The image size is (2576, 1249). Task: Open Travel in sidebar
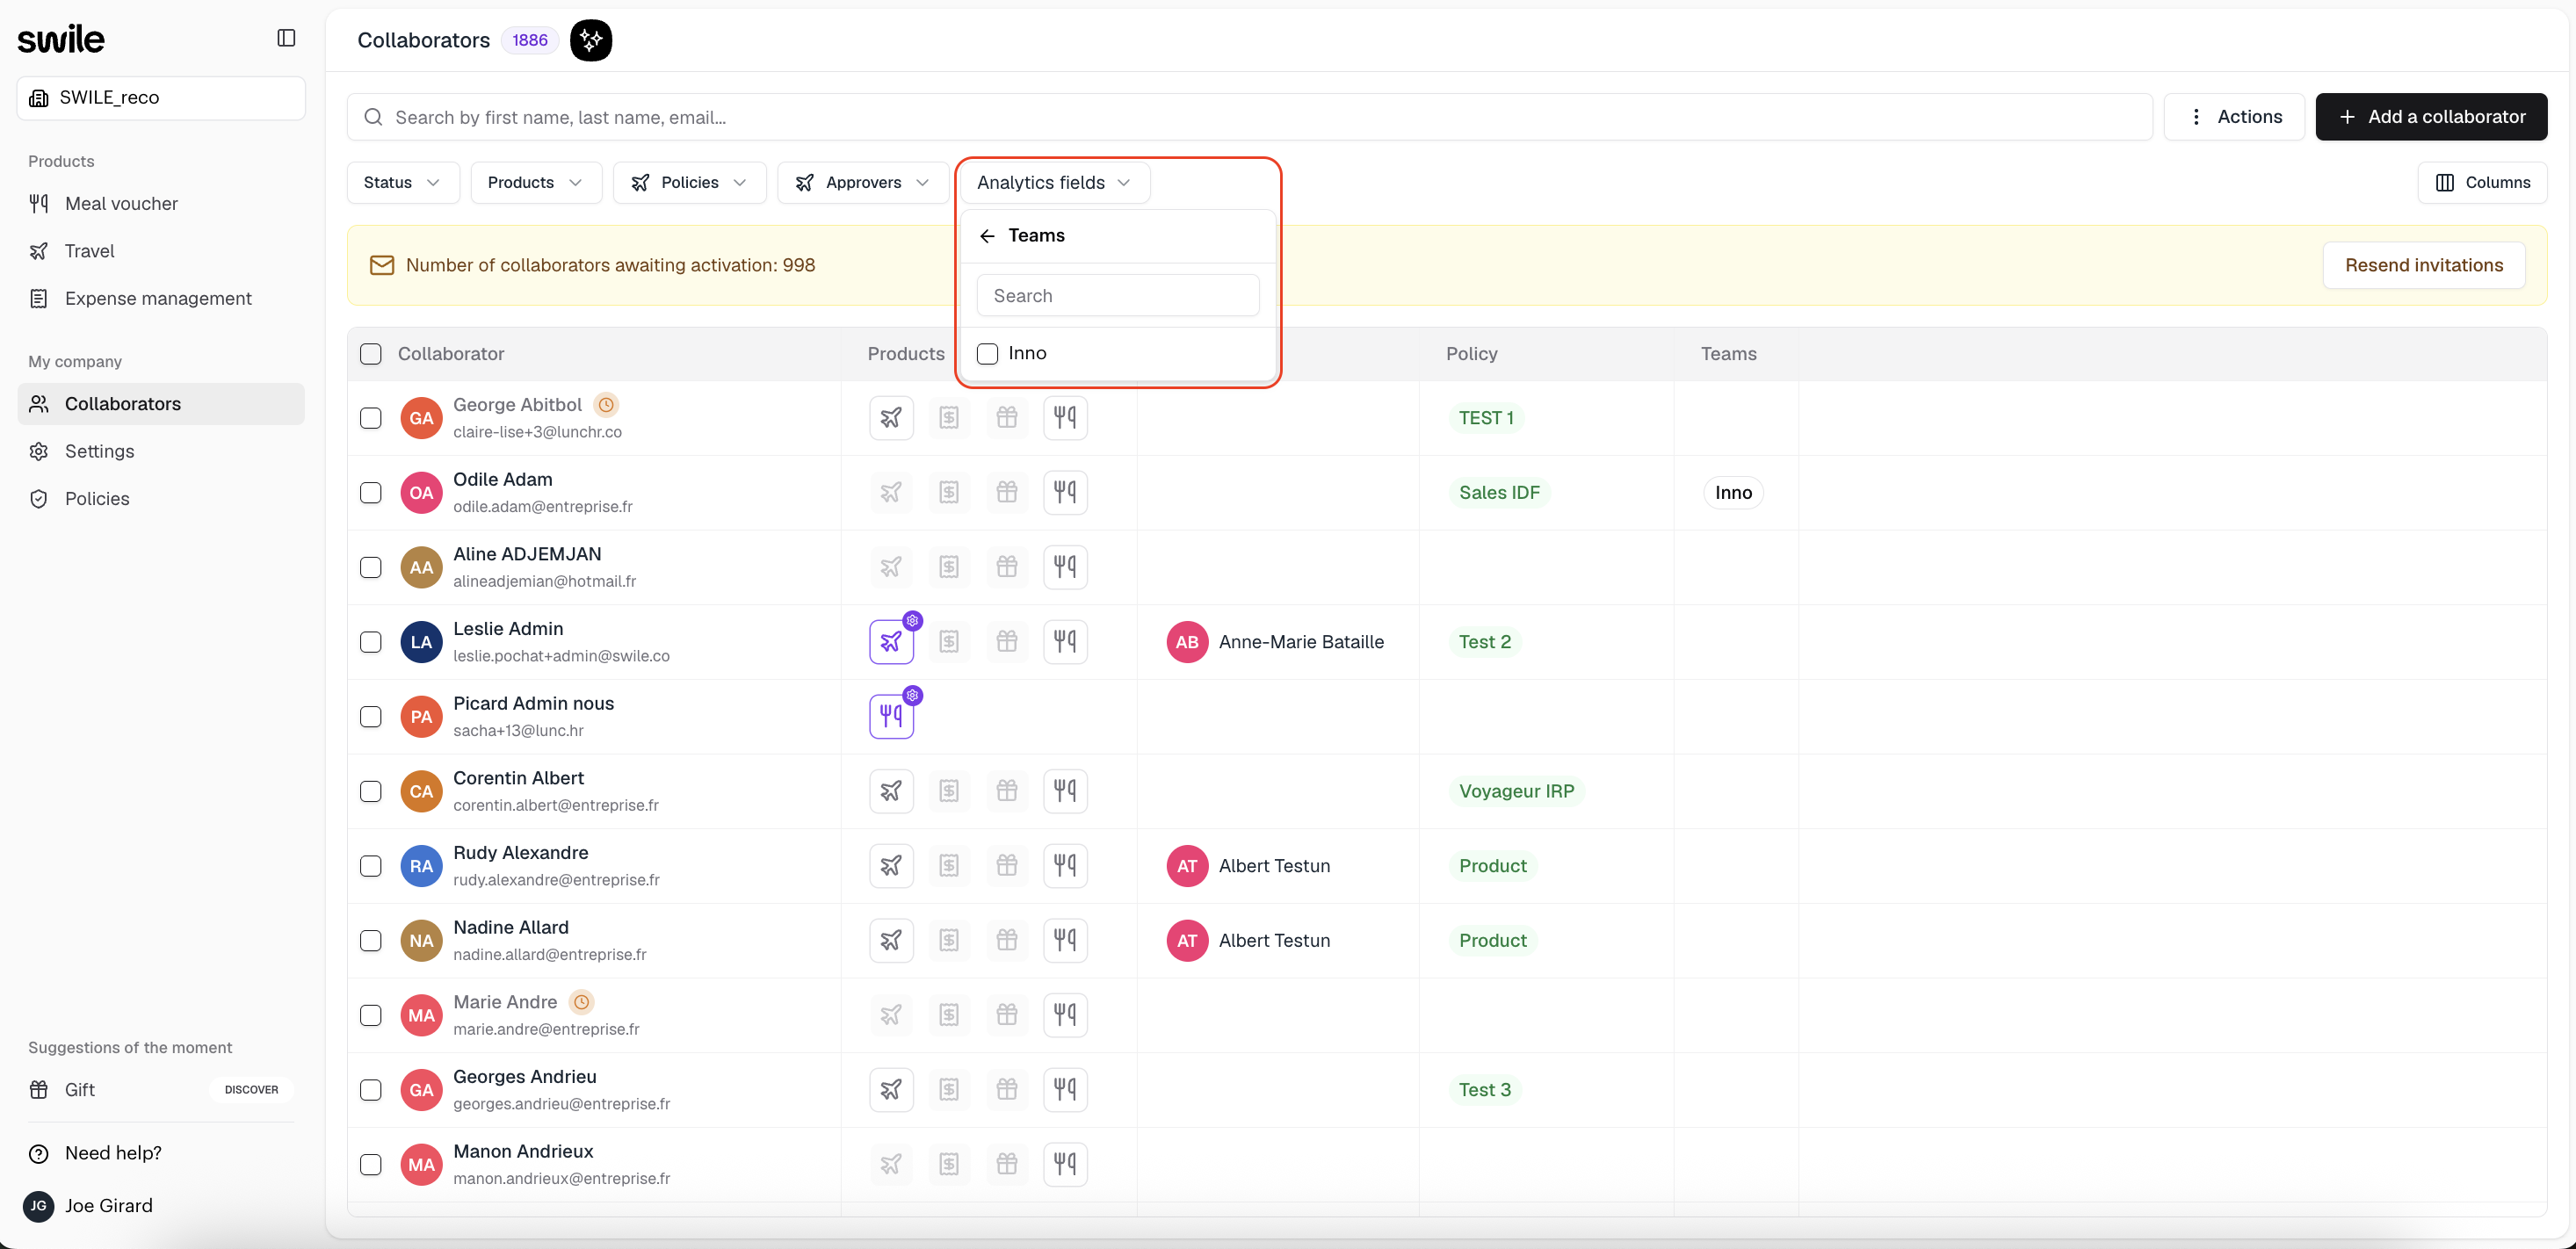point(161,251)
